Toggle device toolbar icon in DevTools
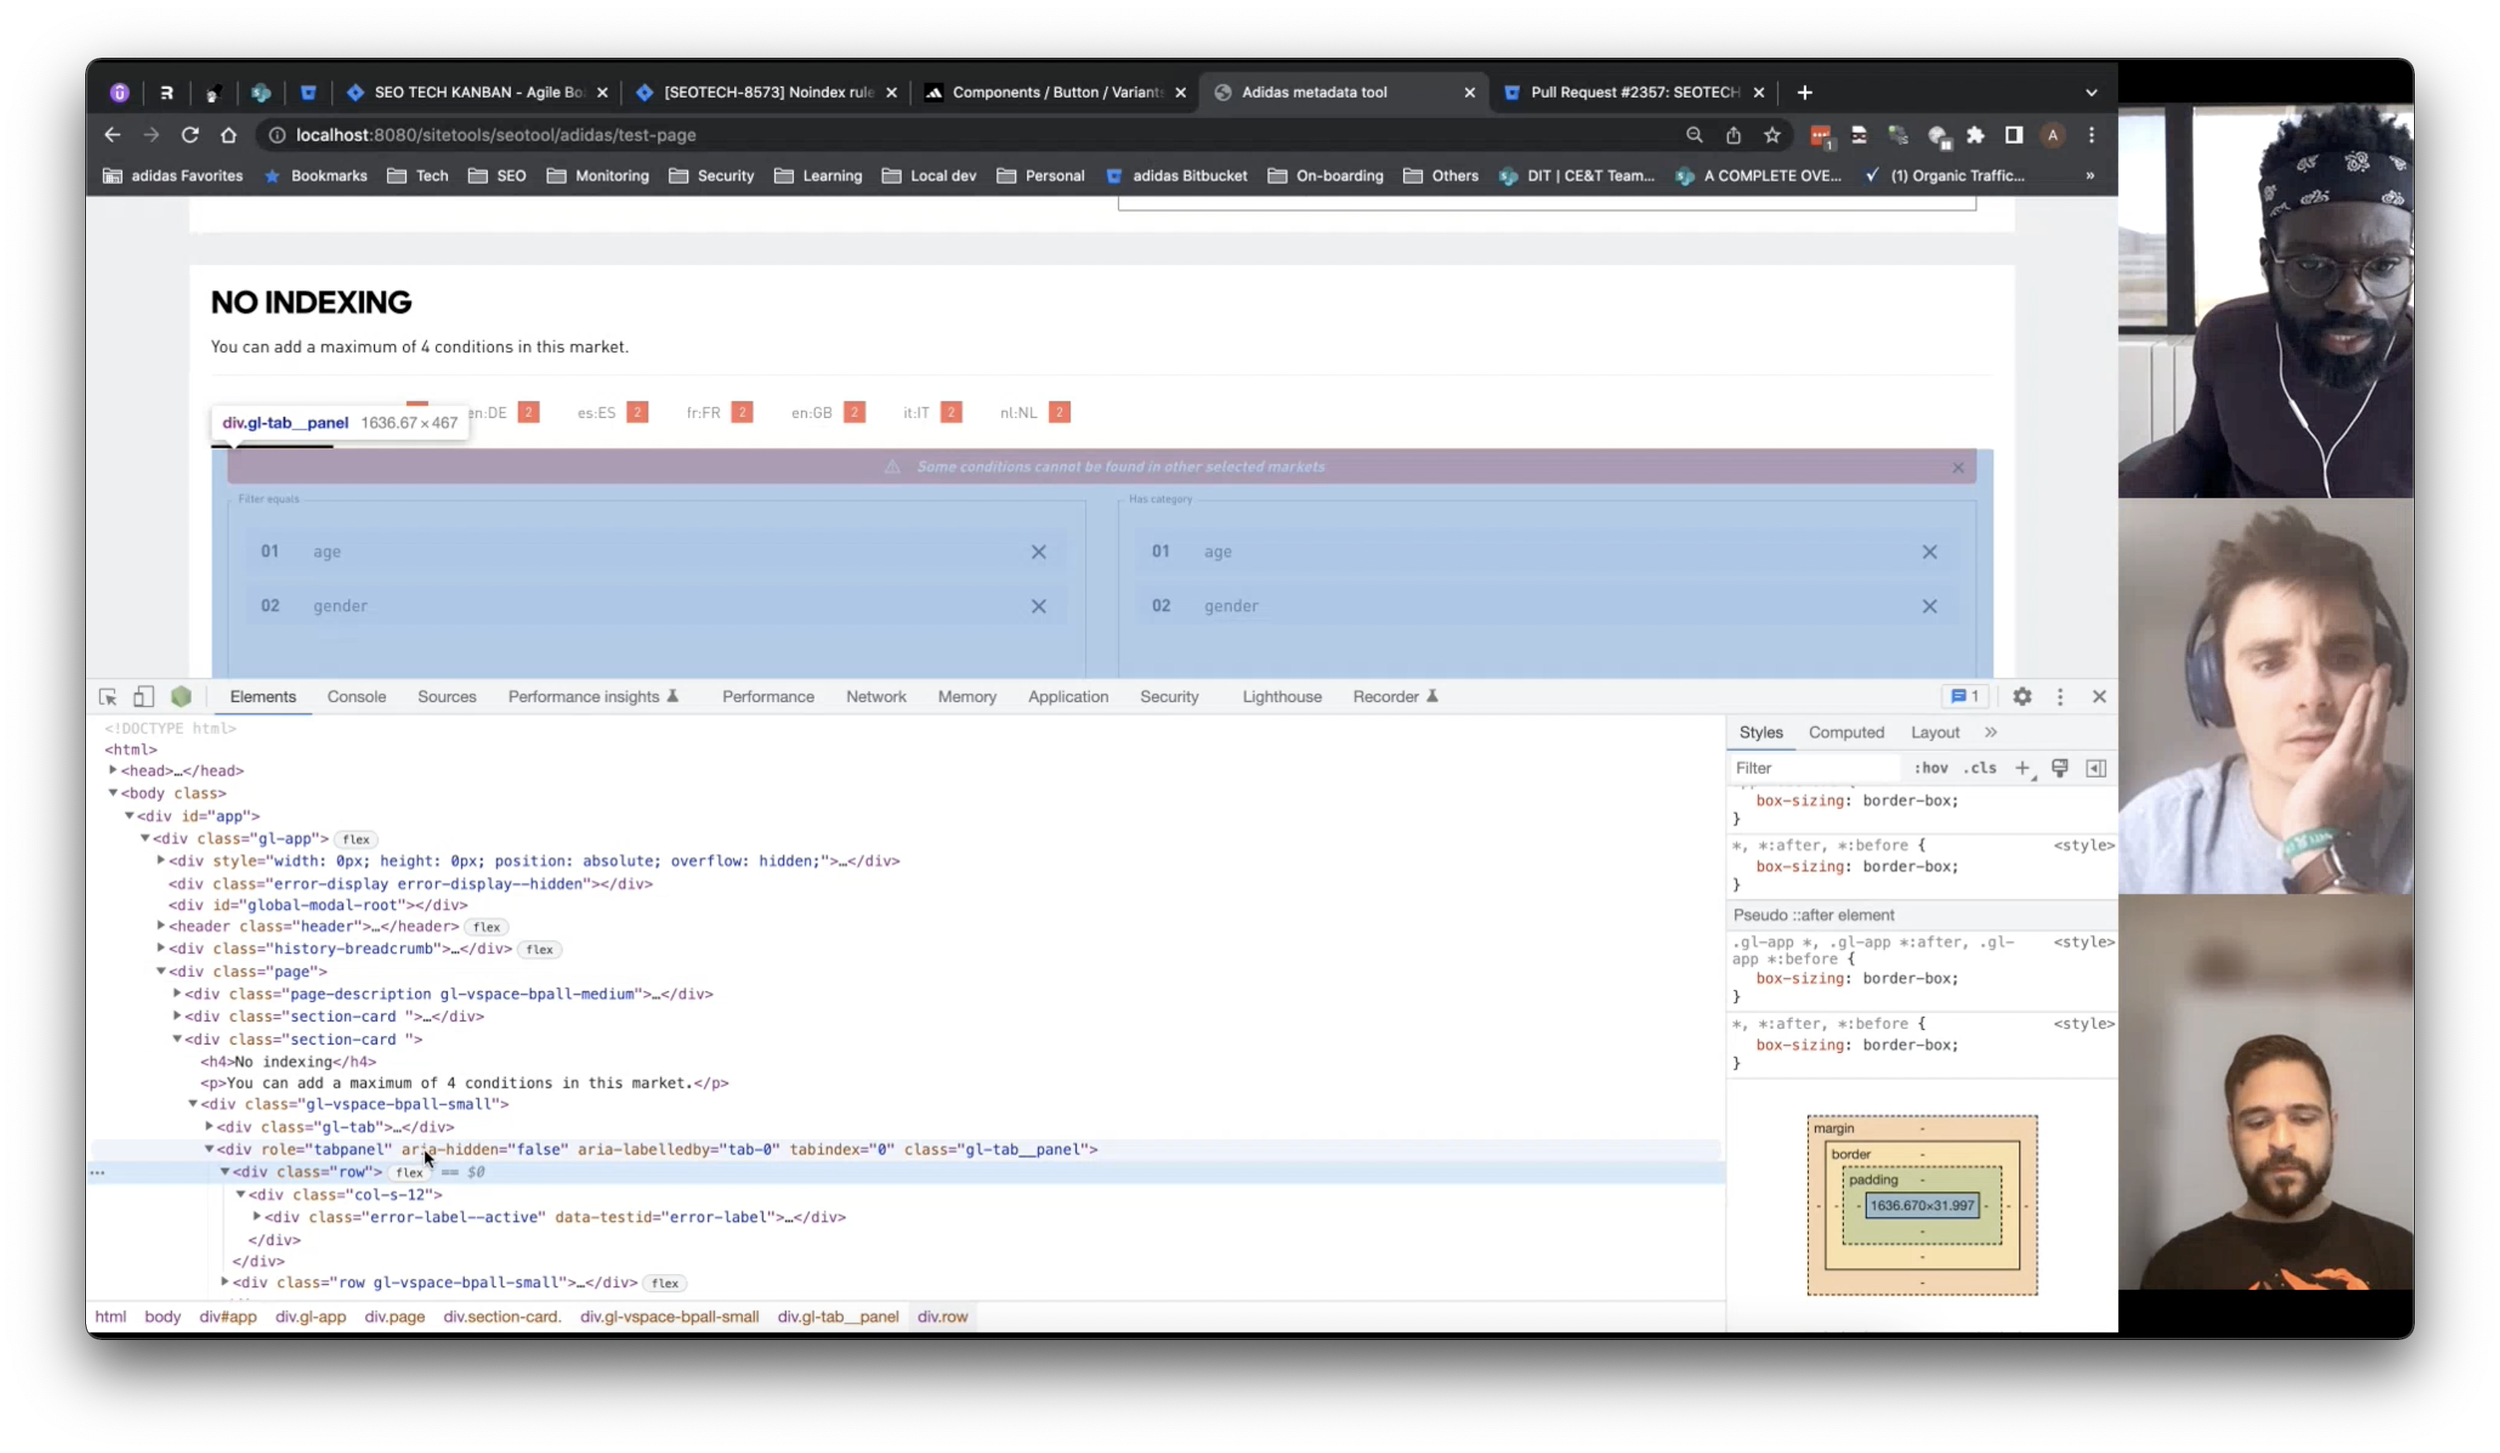The image size is (2500, 1453). pos(144,697)
